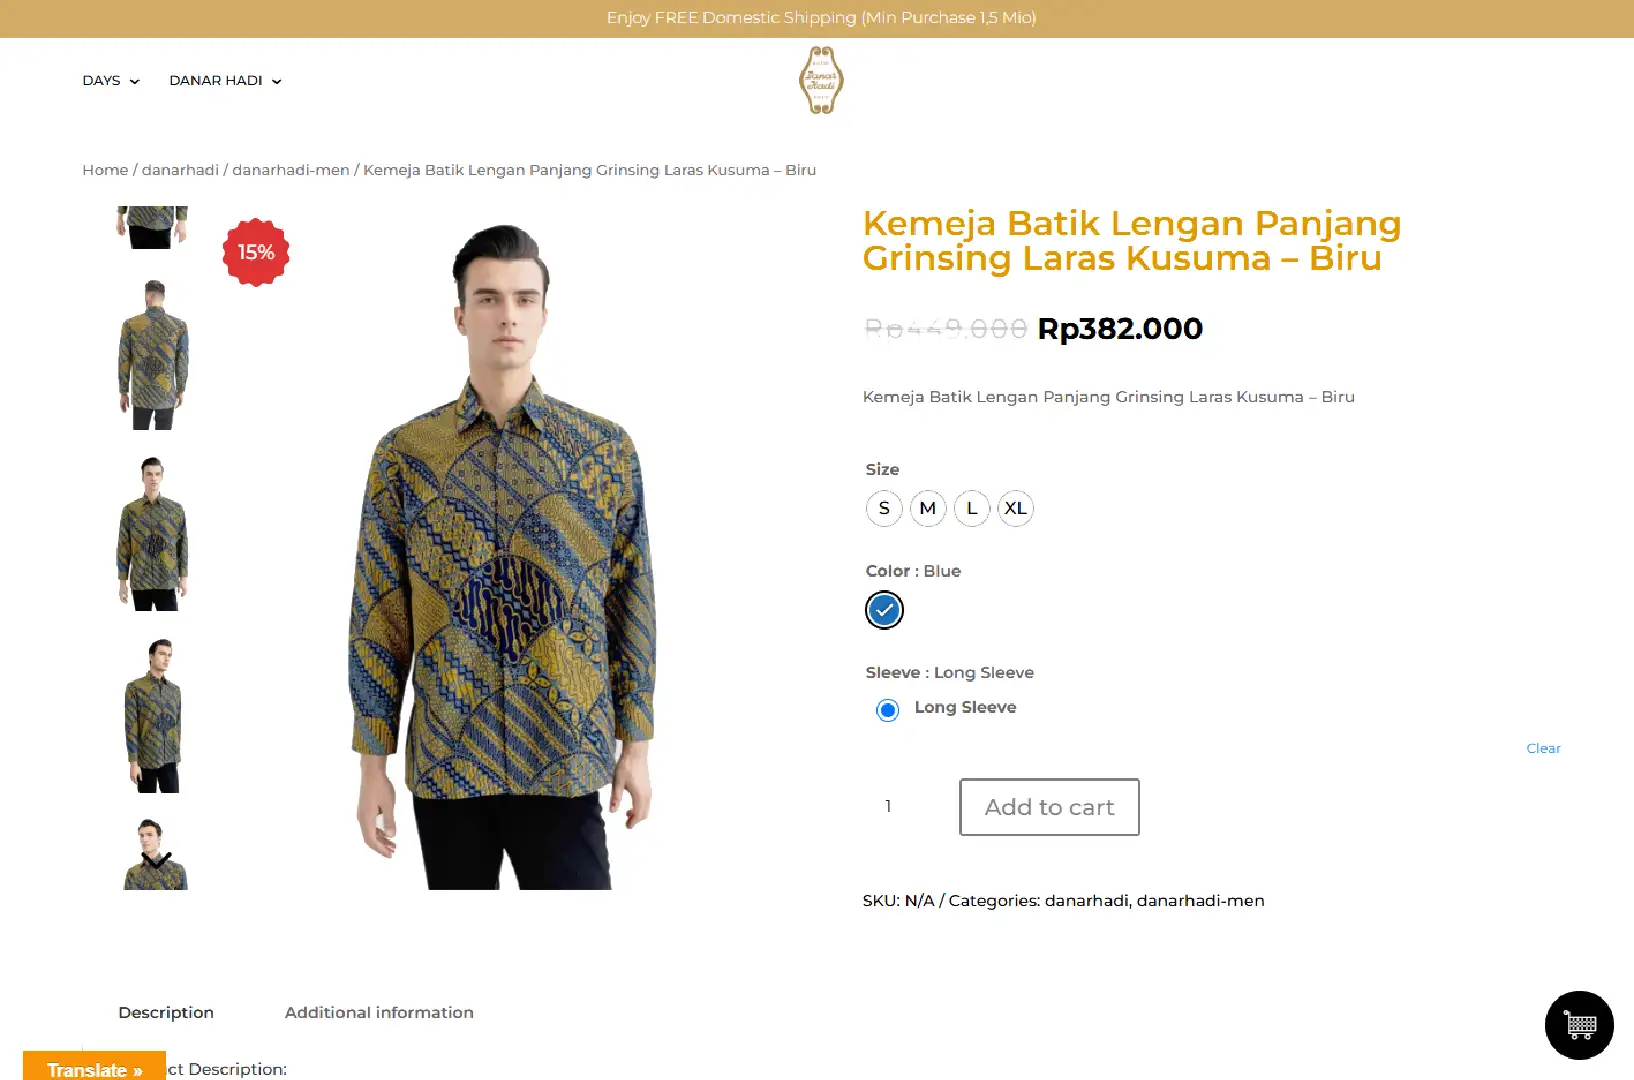Expand the DAYS menu dropdown
The image size is (1634, 1080).
[111, 81]
